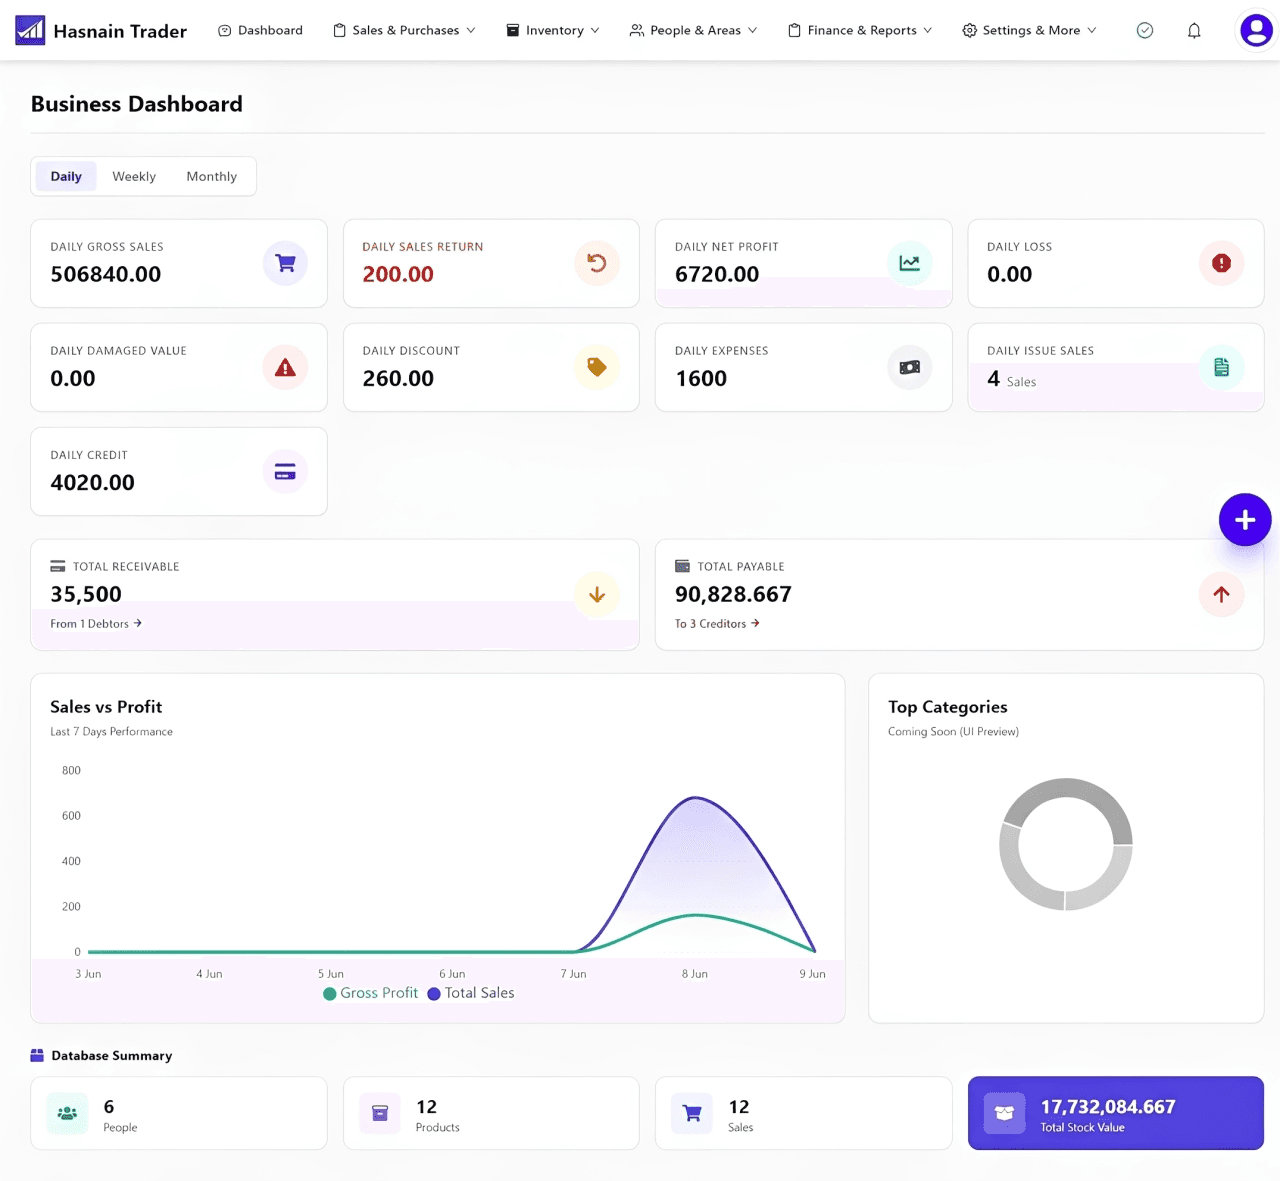Viewport: 1280px width, 1181px height.
Task: Click the Daily Discount value 260.00
Action: [x=398, y=378]
